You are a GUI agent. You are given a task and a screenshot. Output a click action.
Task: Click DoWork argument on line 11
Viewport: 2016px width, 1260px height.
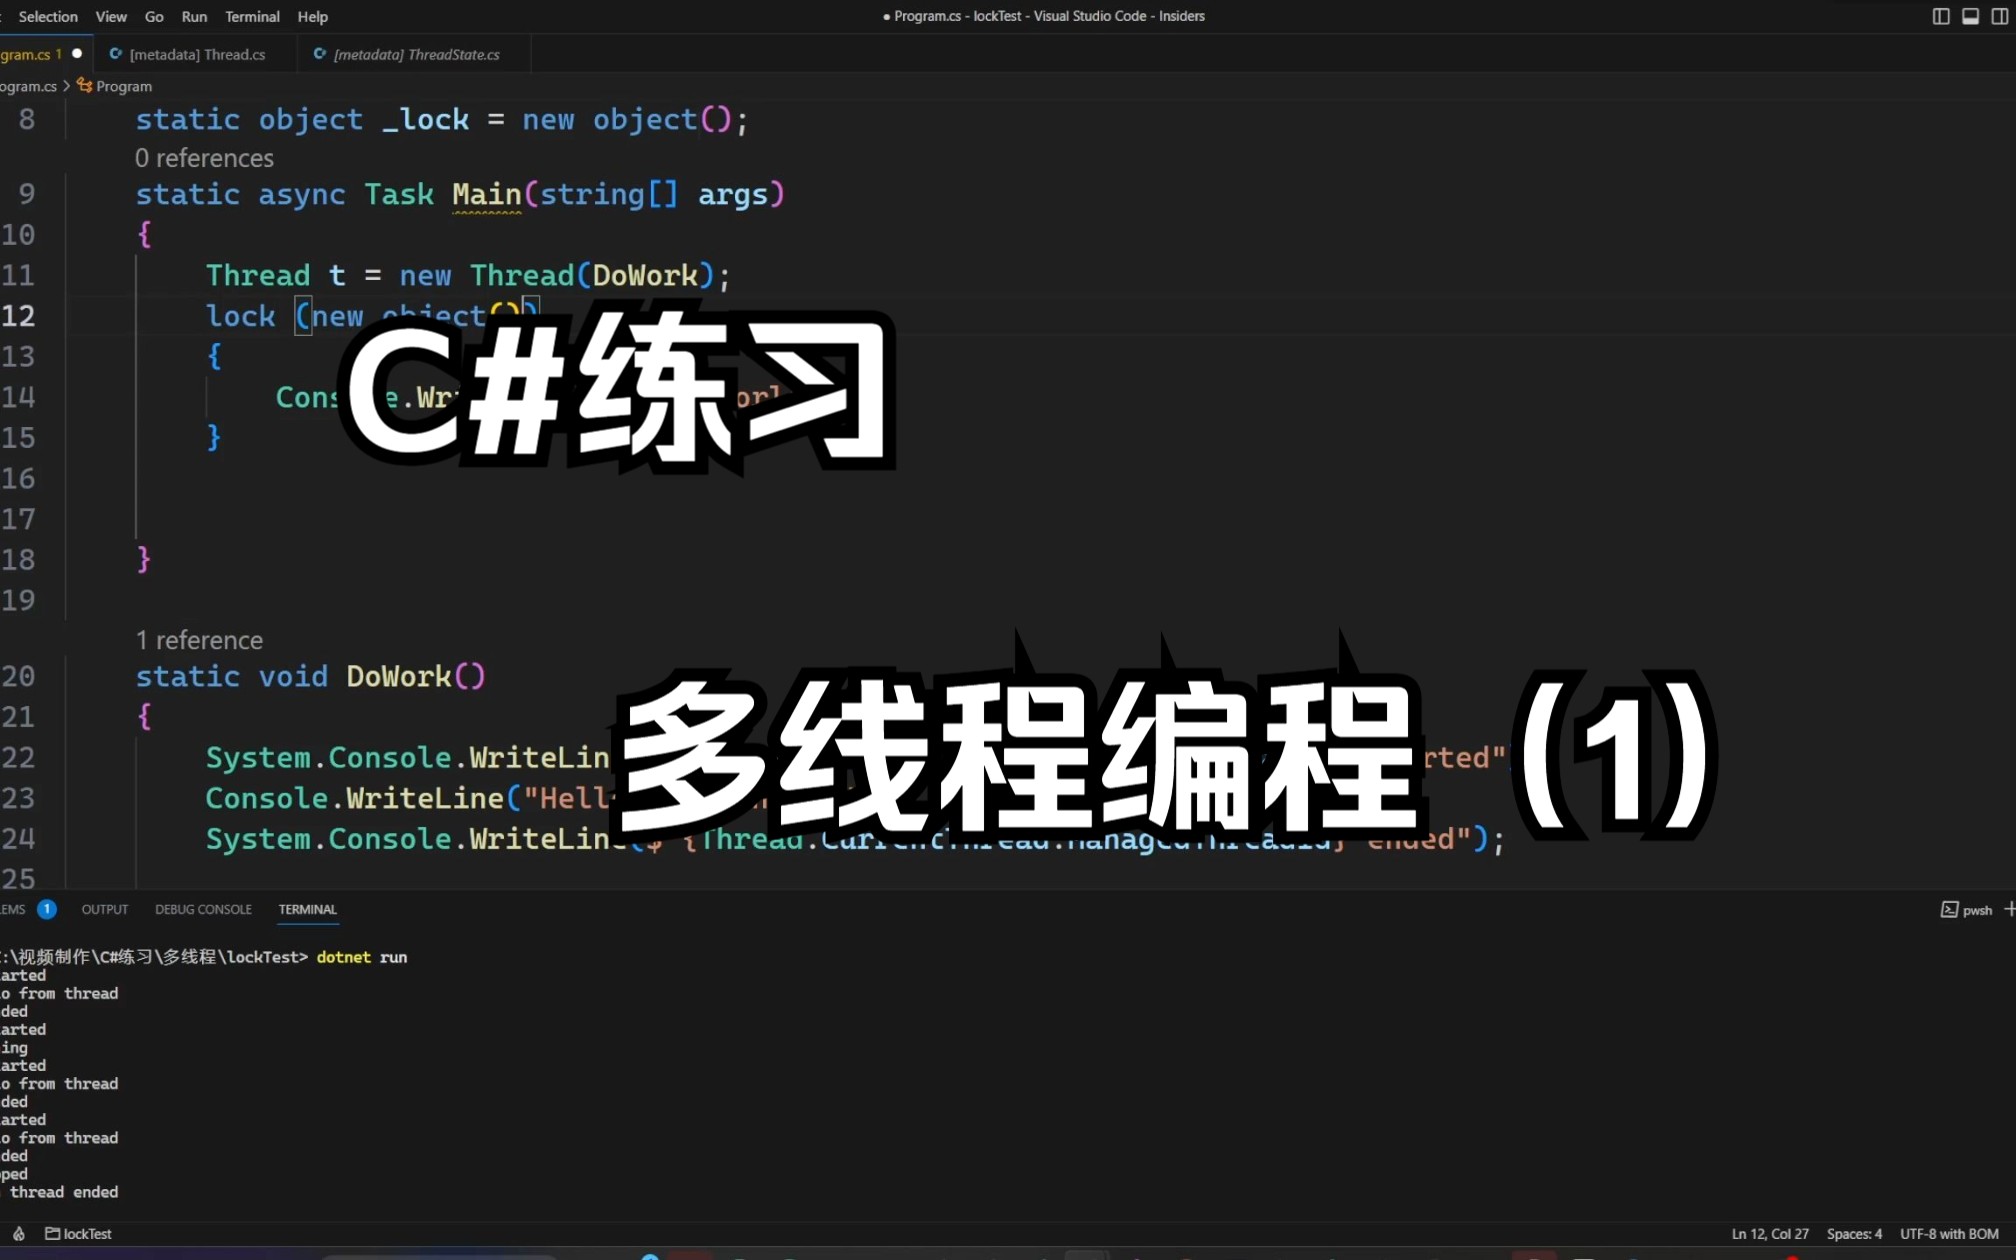point(645,275)
